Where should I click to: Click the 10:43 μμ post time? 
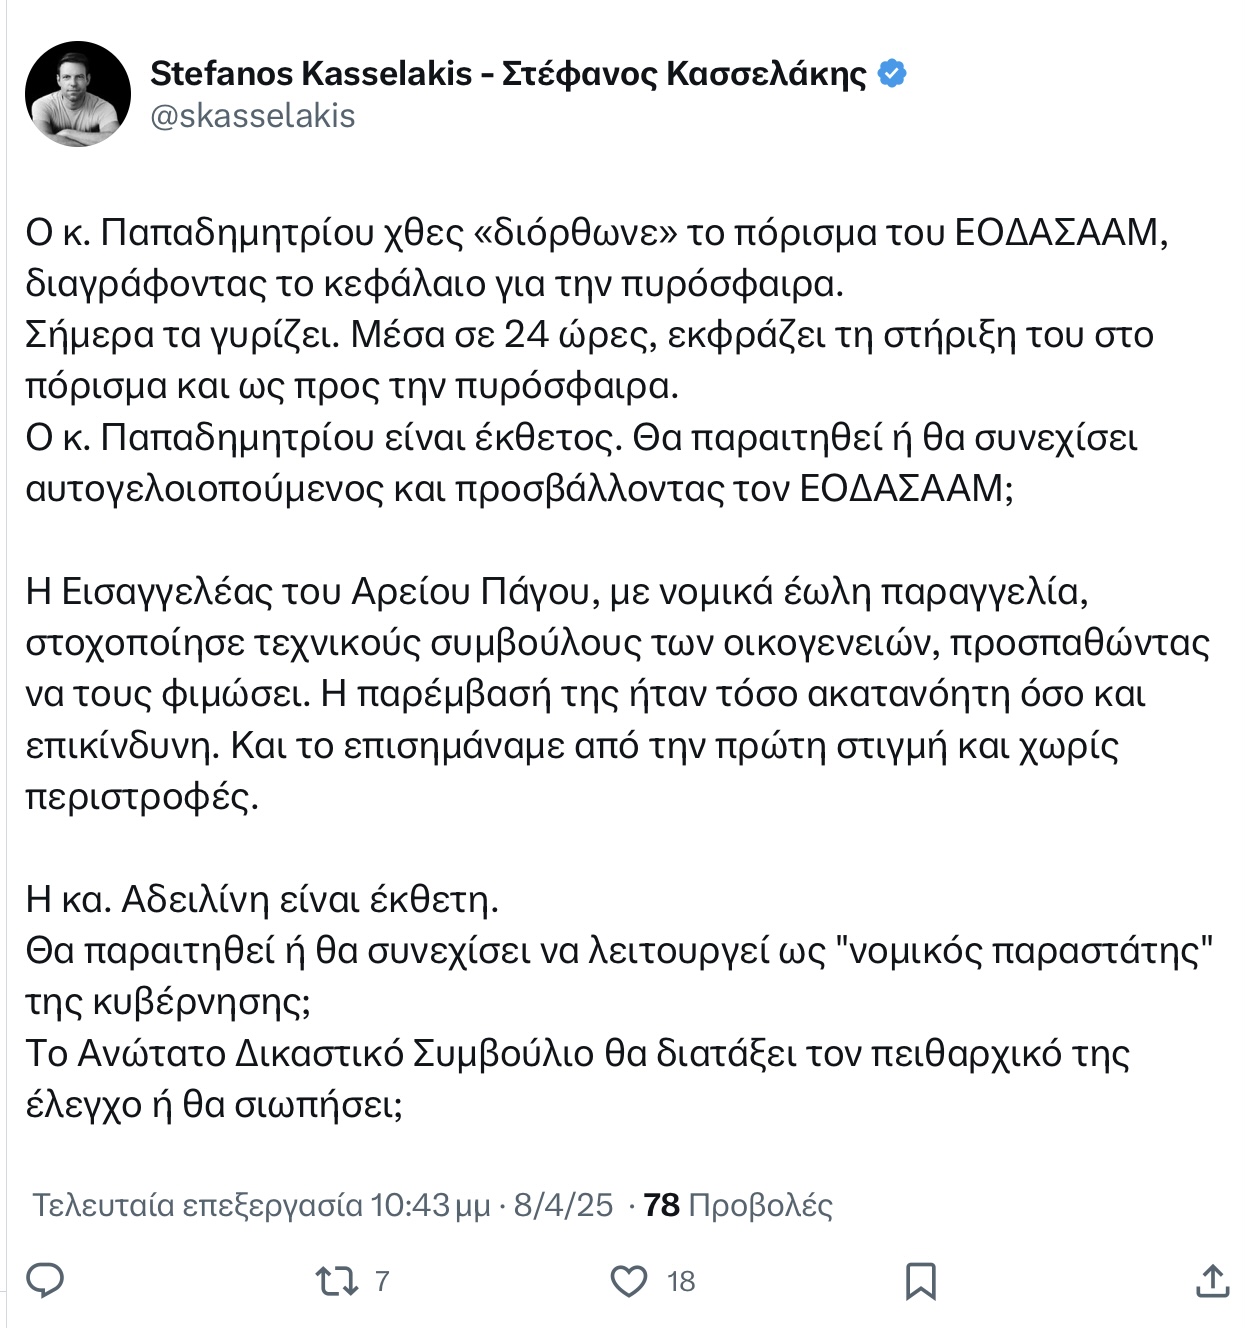[431, 1205]
